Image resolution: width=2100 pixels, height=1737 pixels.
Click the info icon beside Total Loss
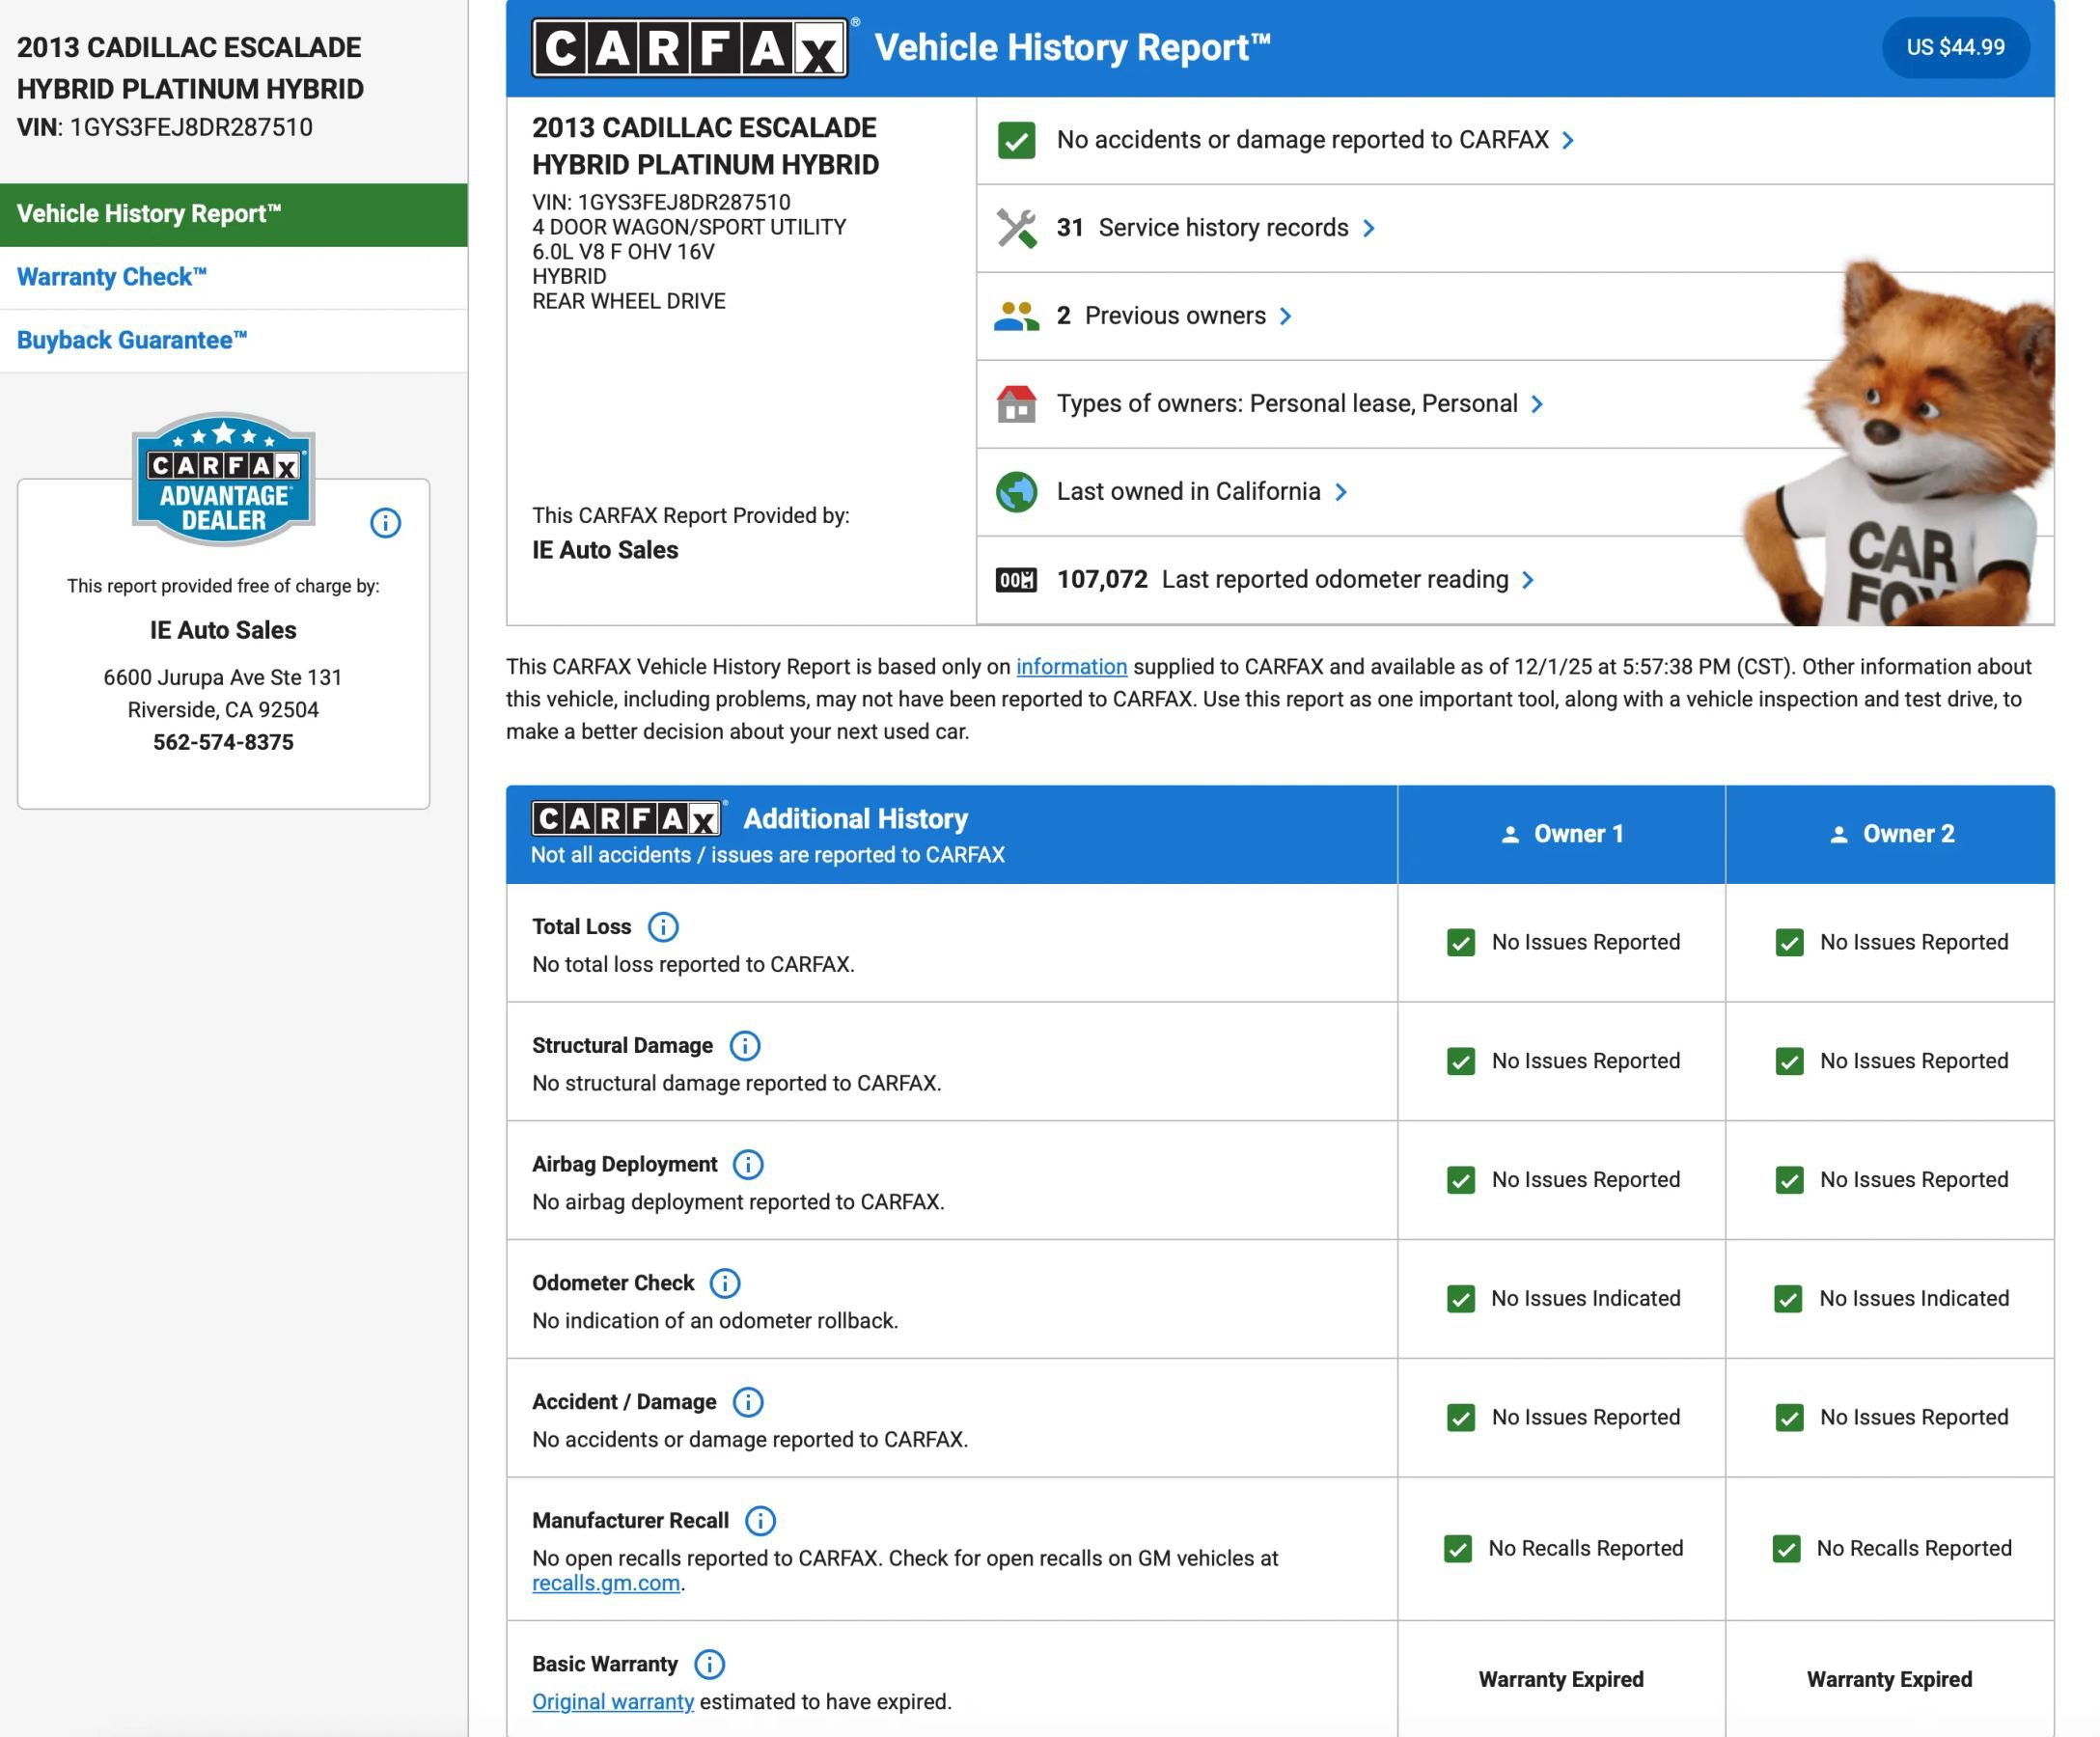pyautogui.click(x=662, y=927)
